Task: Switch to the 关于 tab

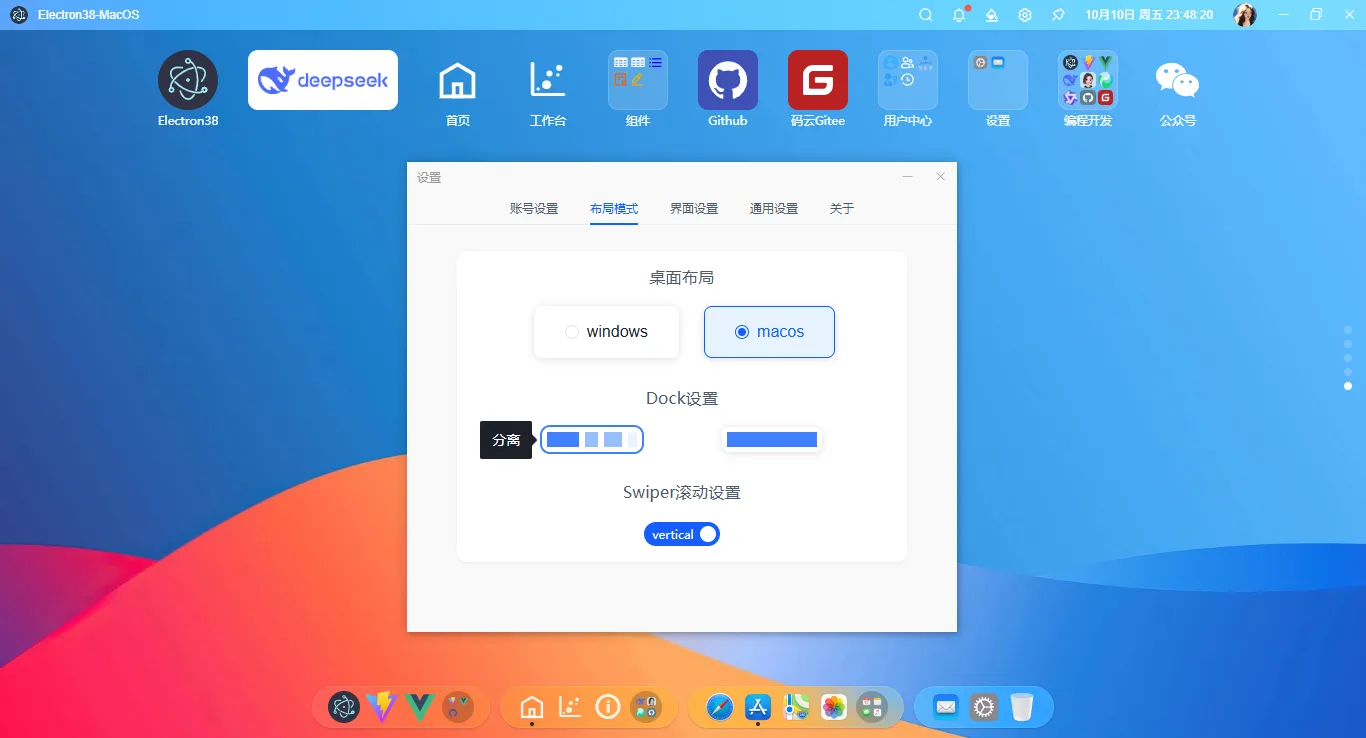Action: pyautogui.click(x=841, y=208)
